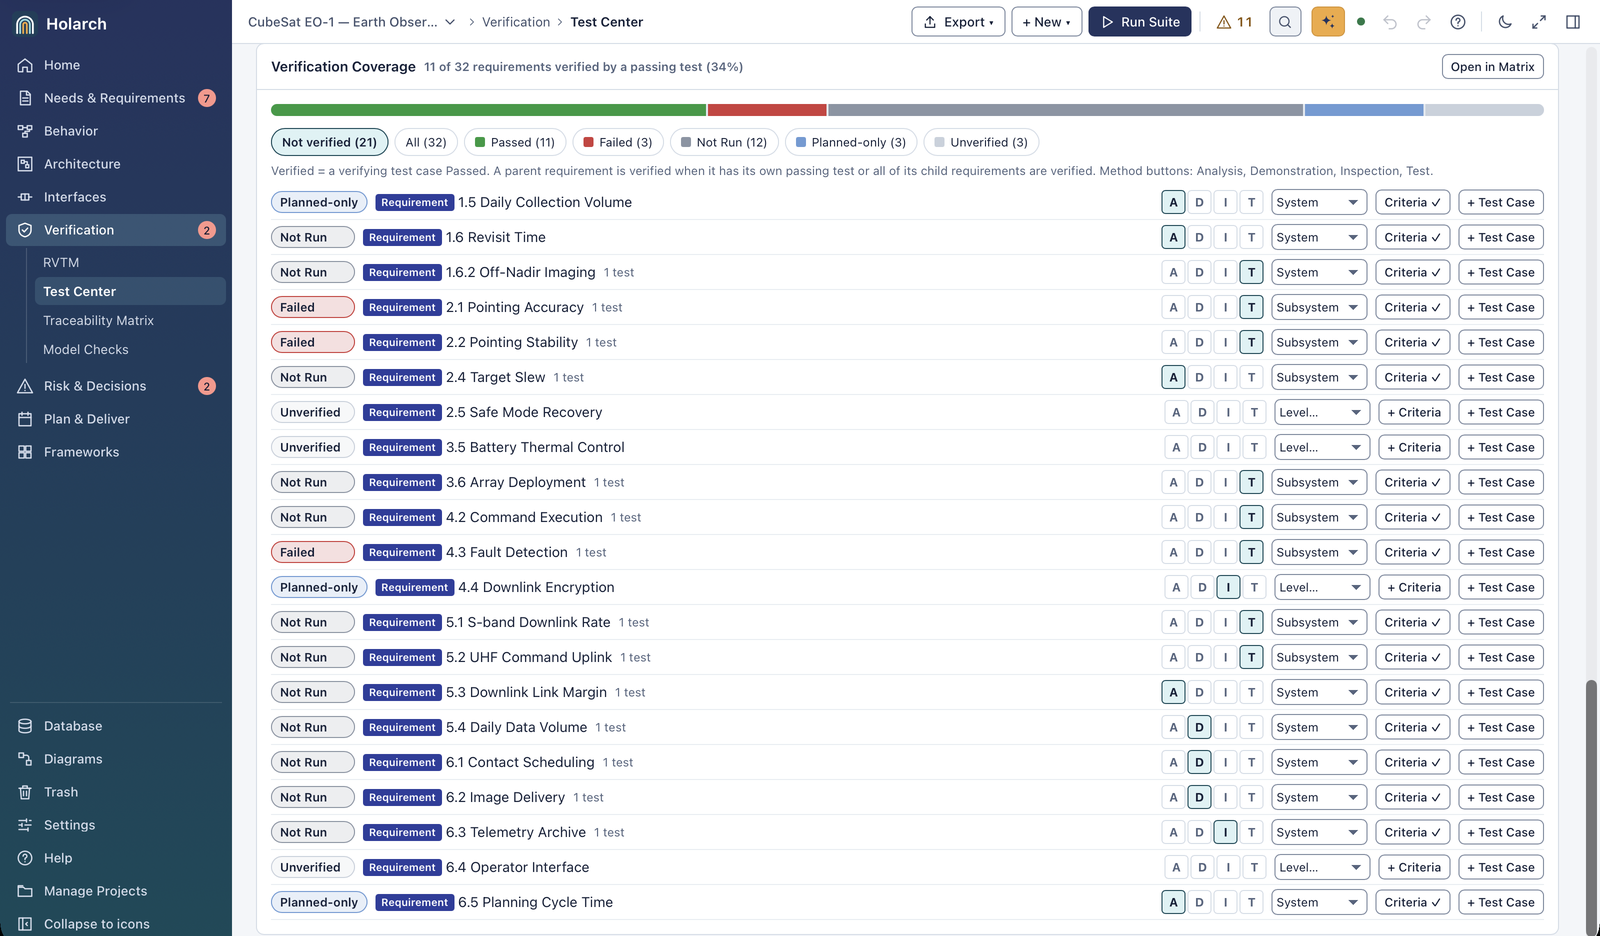Open Trash in the sidebar

pyautogui.click(x=116, y=792)
